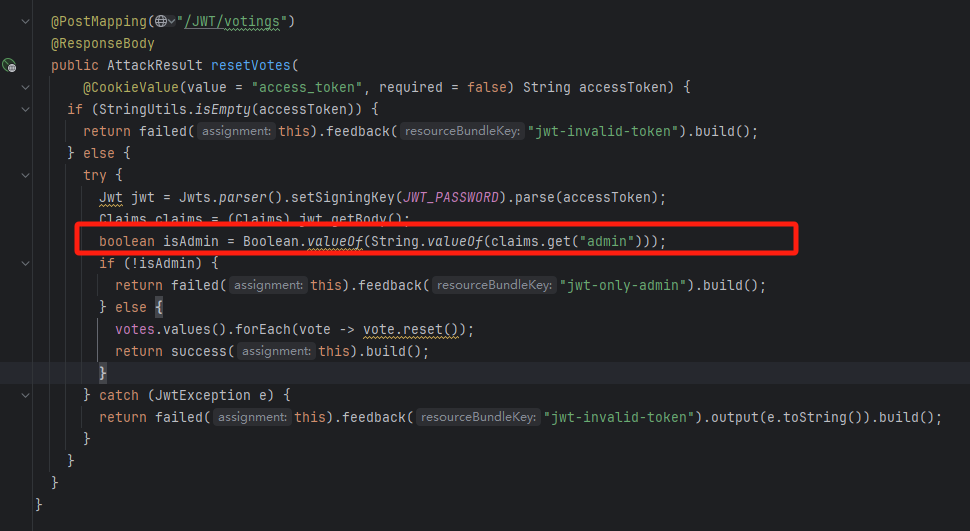Viewport: 970px width, 531px height.
Task: Click the parser method call
Action: click(242, 197)
